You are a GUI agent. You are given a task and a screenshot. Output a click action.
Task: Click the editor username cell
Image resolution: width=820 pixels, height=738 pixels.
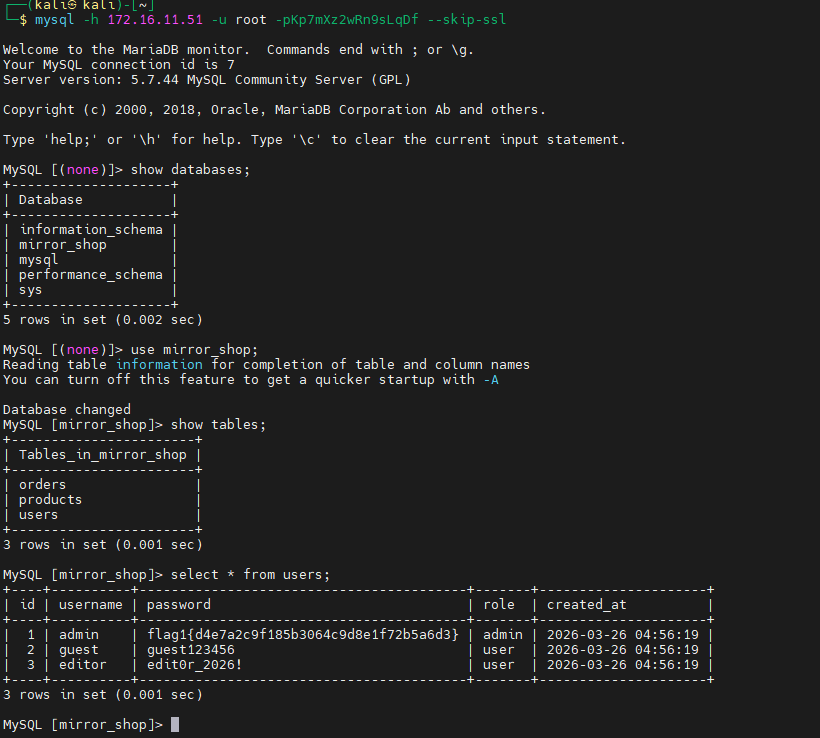click(82, 664)
